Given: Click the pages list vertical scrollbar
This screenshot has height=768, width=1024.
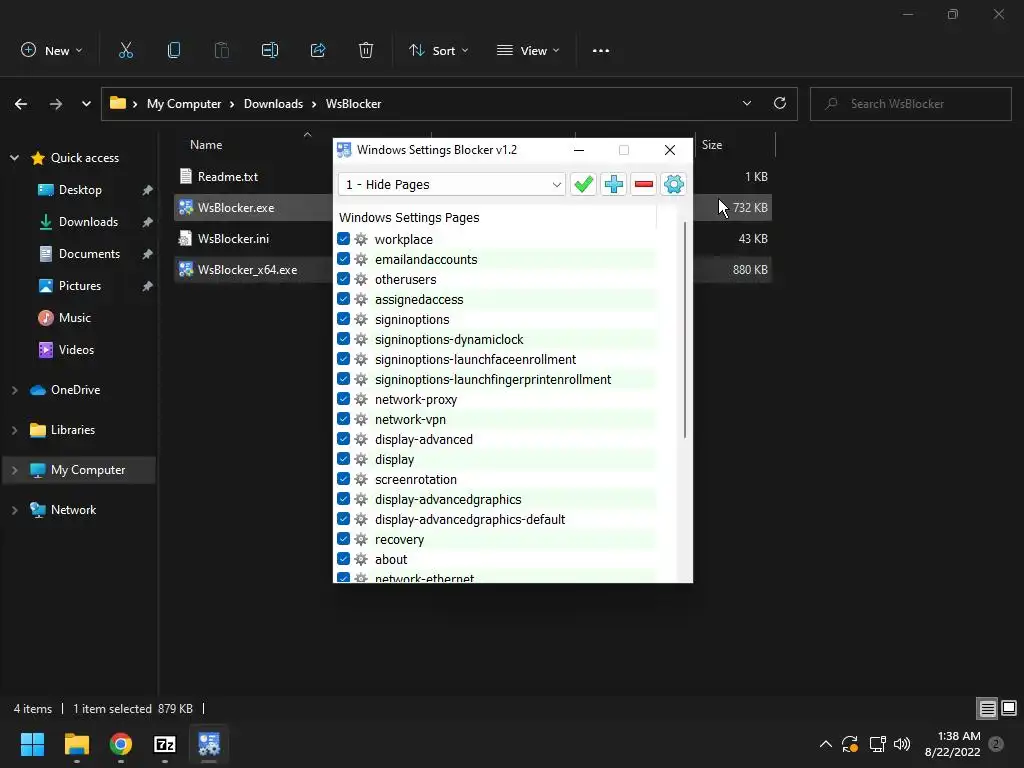Looking at the screenshot, I should [685, 330].
